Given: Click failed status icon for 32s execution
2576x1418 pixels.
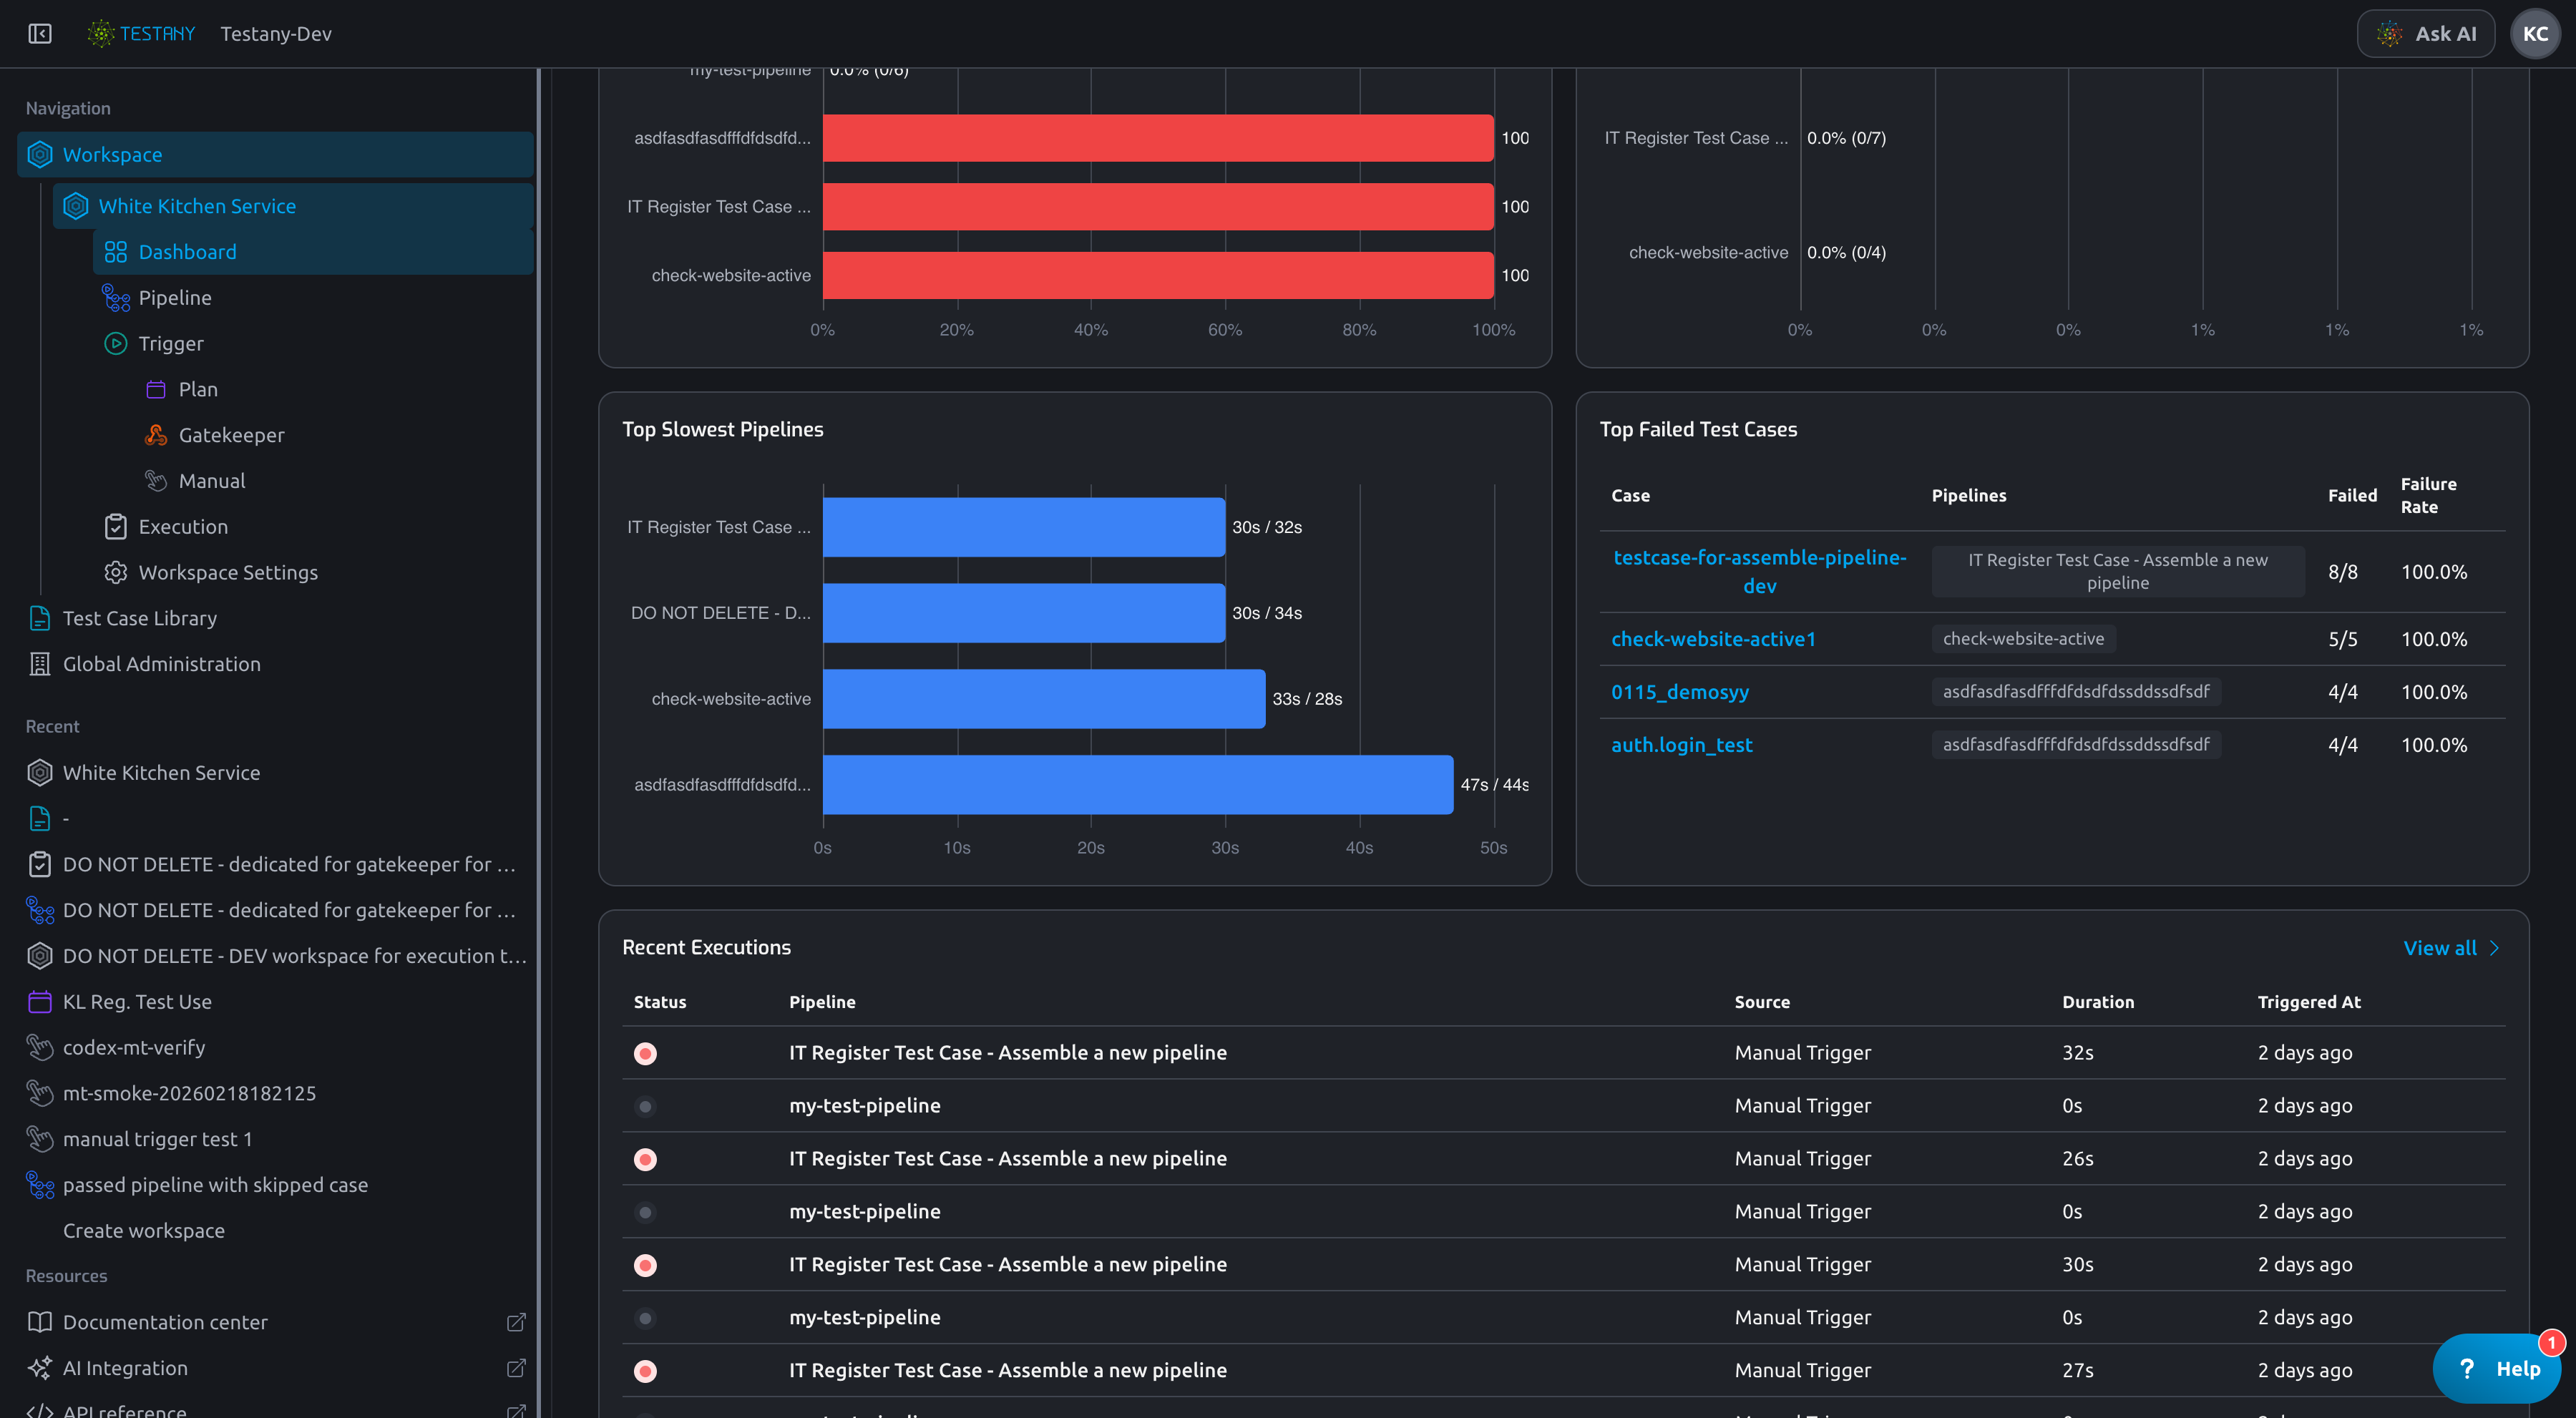Looking at the screenshot, I should click(x=645, y=1054).
